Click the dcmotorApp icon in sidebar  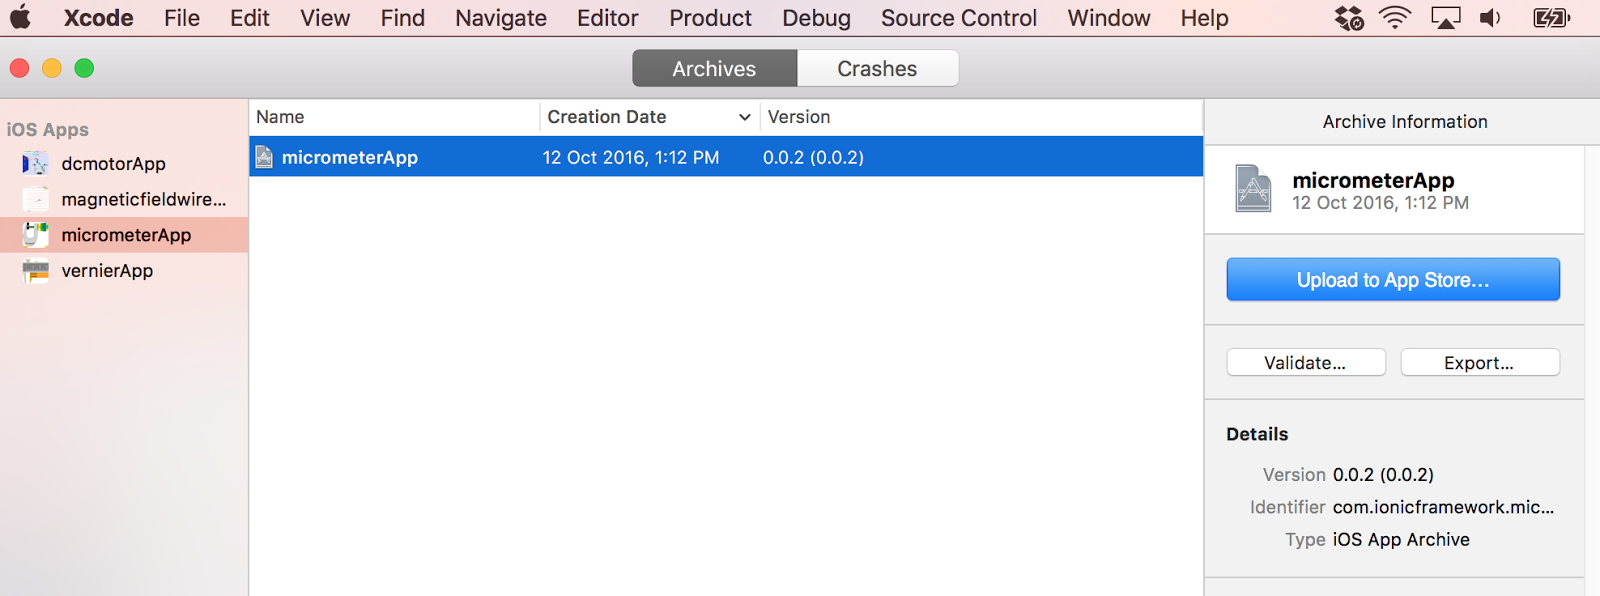pyautogui.click(x=35, y=164)
